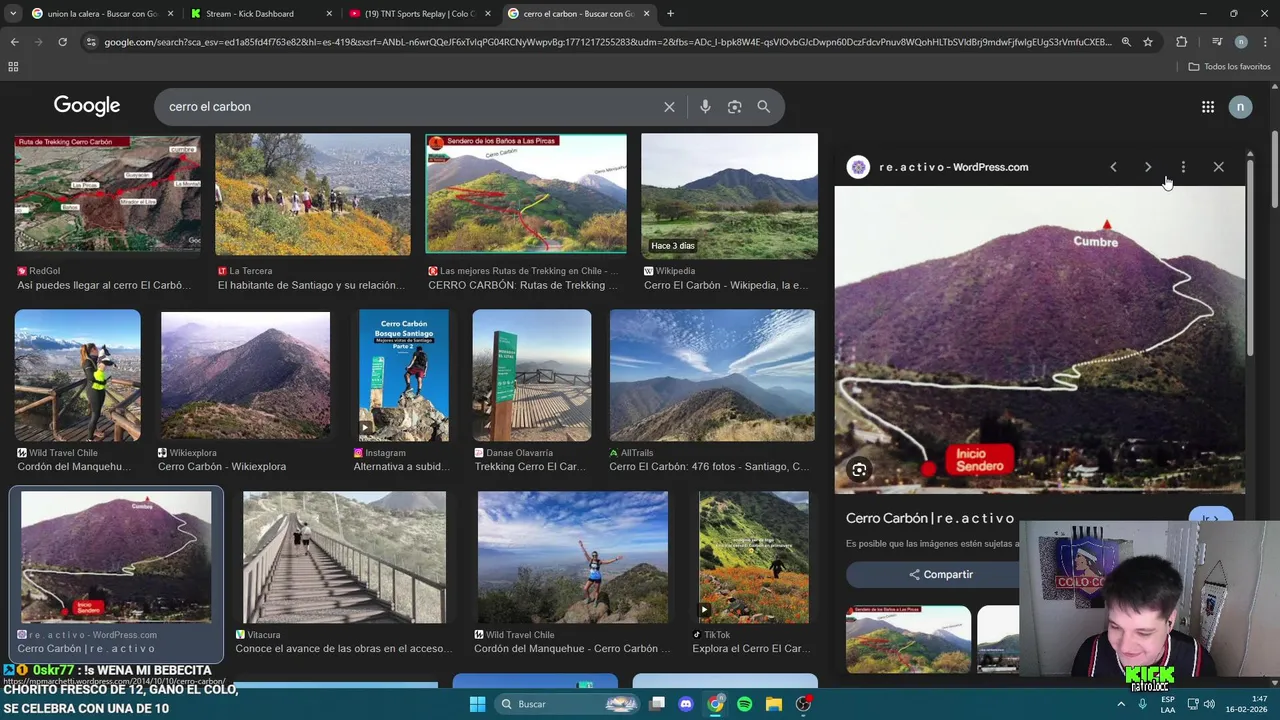Image resolution: width=1280 pixels, height=720 pixels.
Task: Switch to 'TNT Sports Replay' tab
Action: 419,14
